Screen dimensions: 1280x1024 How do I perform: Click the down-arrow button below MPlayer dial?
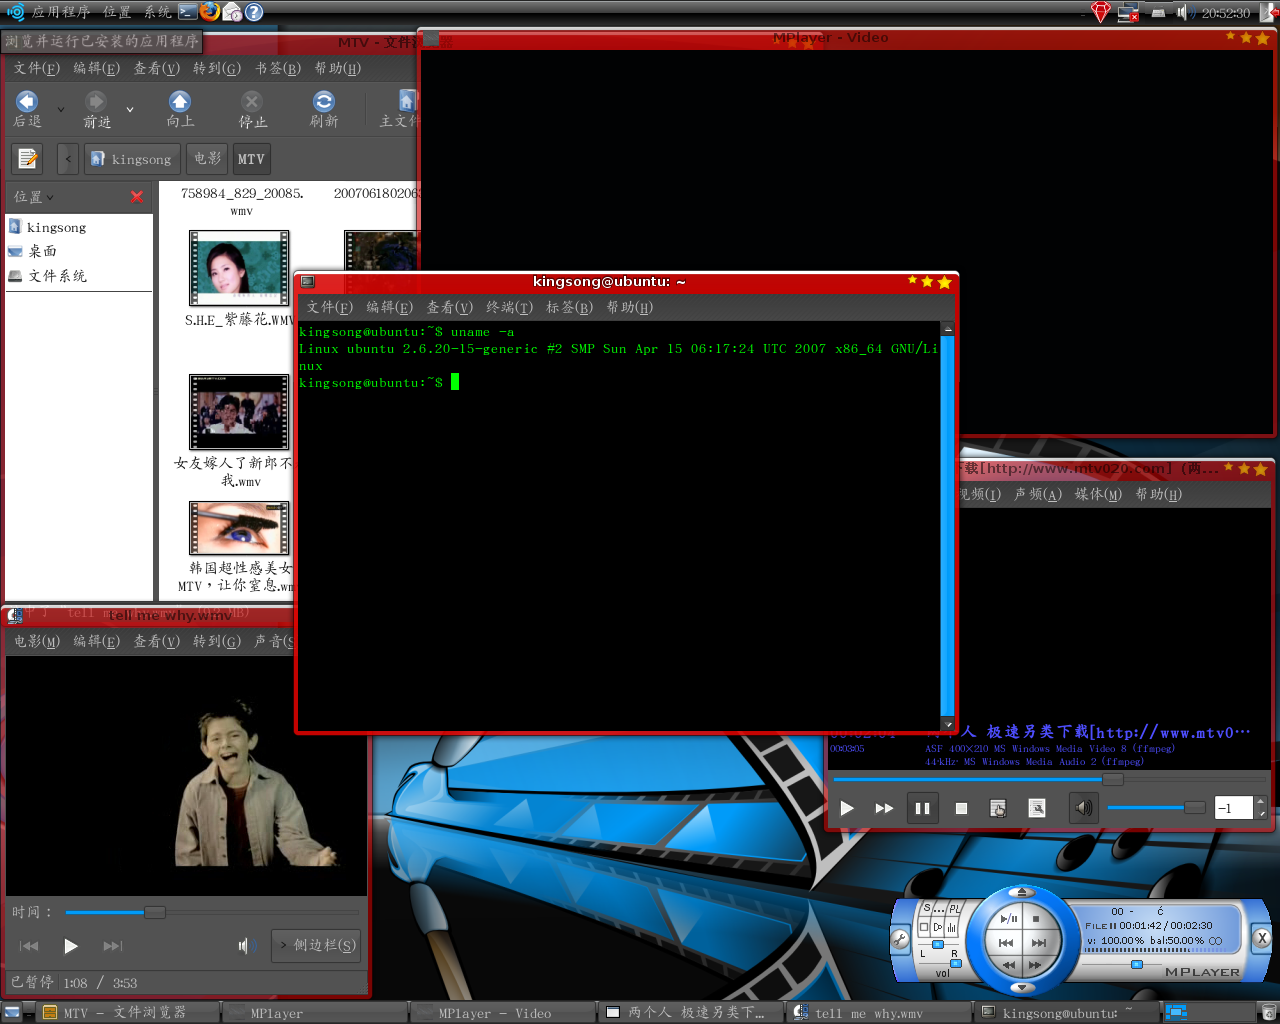click(1022, 988)
